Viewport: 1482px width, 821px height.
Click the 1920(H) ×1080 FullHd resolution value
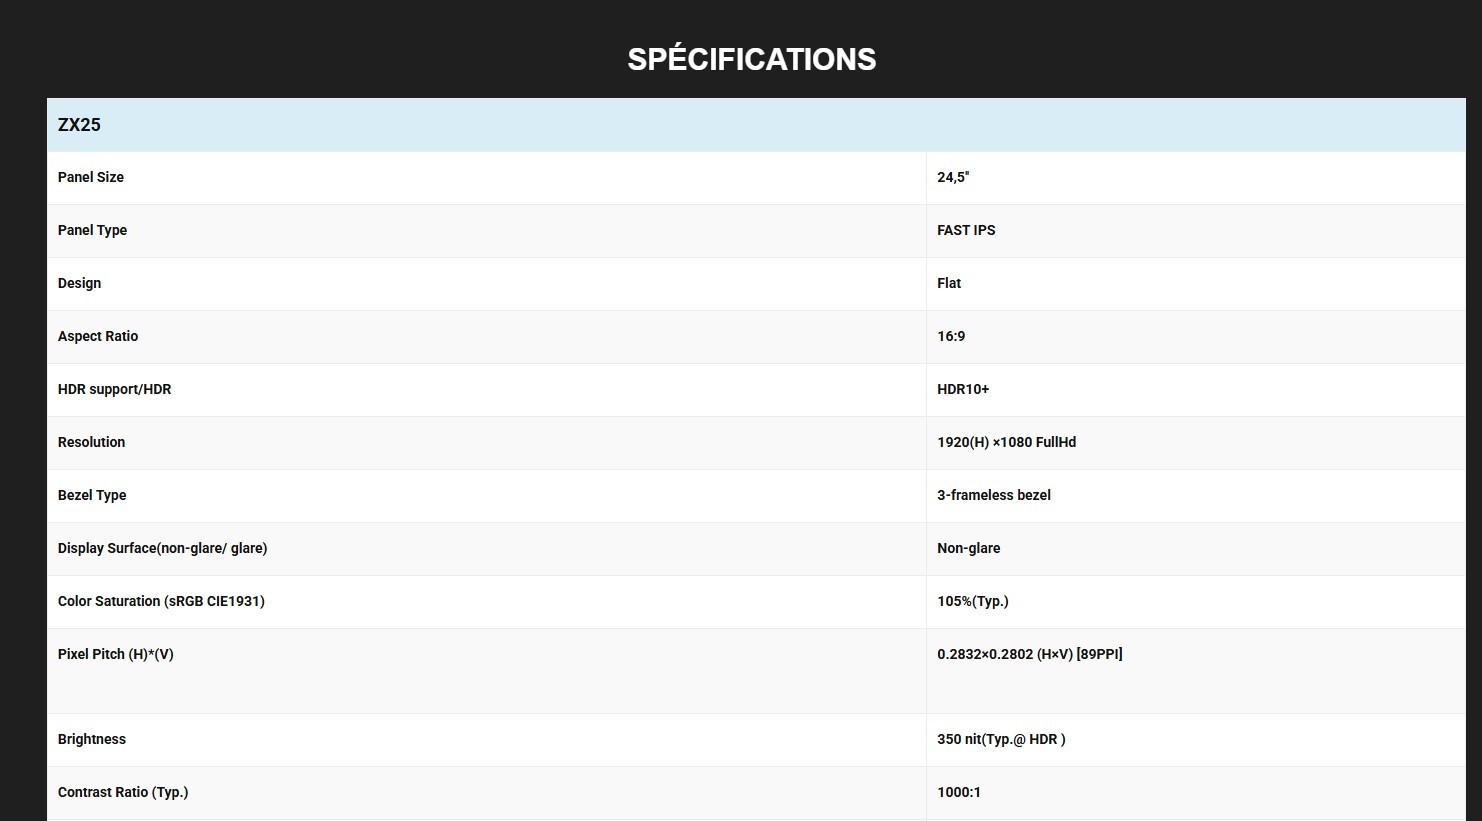point(1006,442)
